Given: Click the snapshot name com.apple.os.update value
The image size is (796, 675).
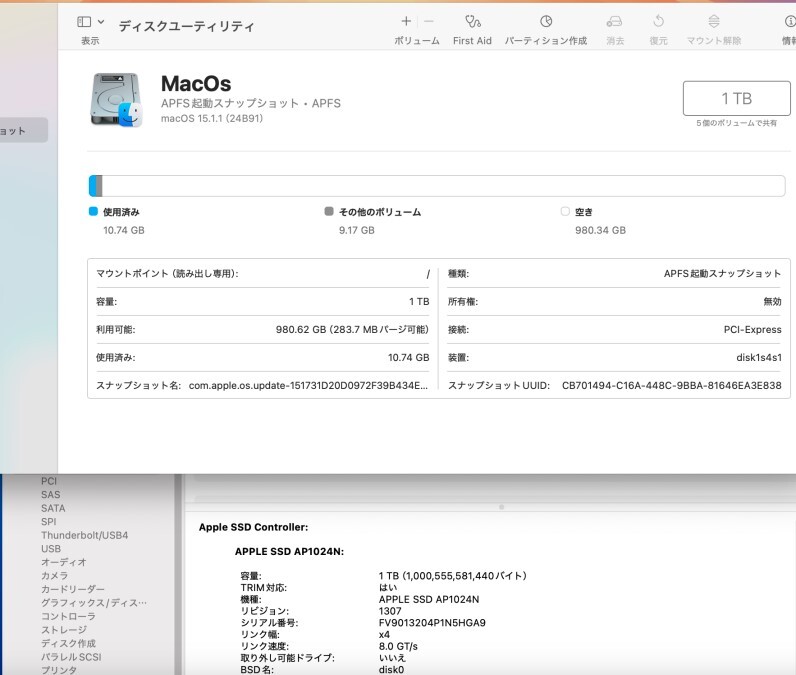Looking at the screenshot, I should (308, 386).
